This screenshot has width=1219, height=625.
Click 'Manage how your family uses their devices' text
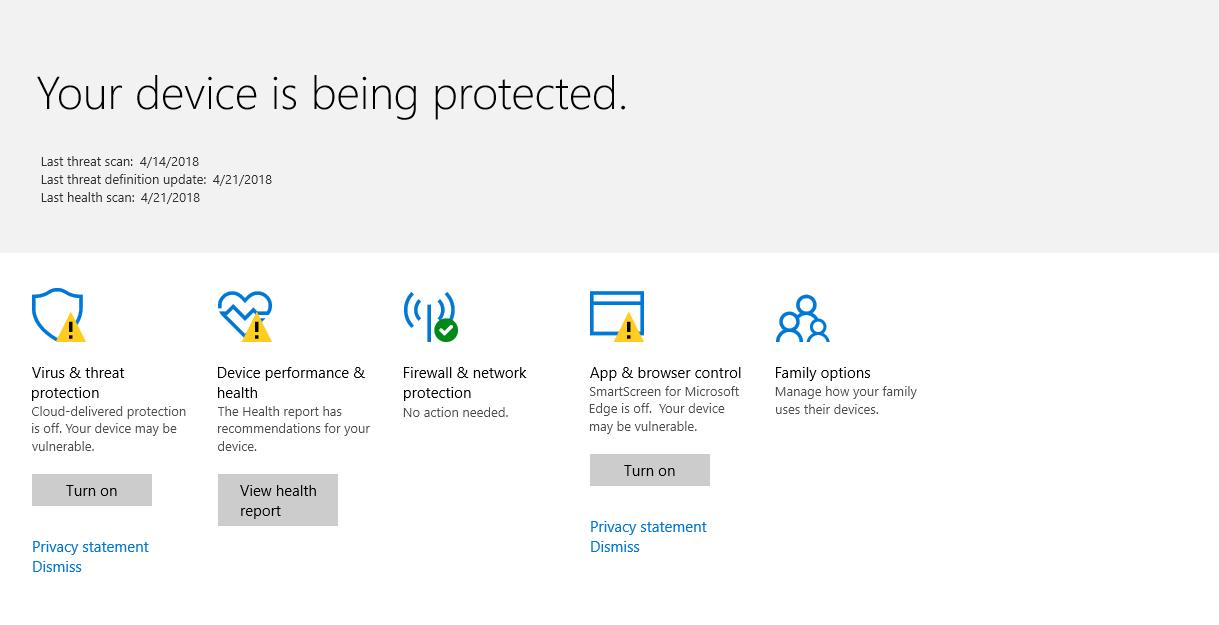pyautogui.click(x=846, y=401)
